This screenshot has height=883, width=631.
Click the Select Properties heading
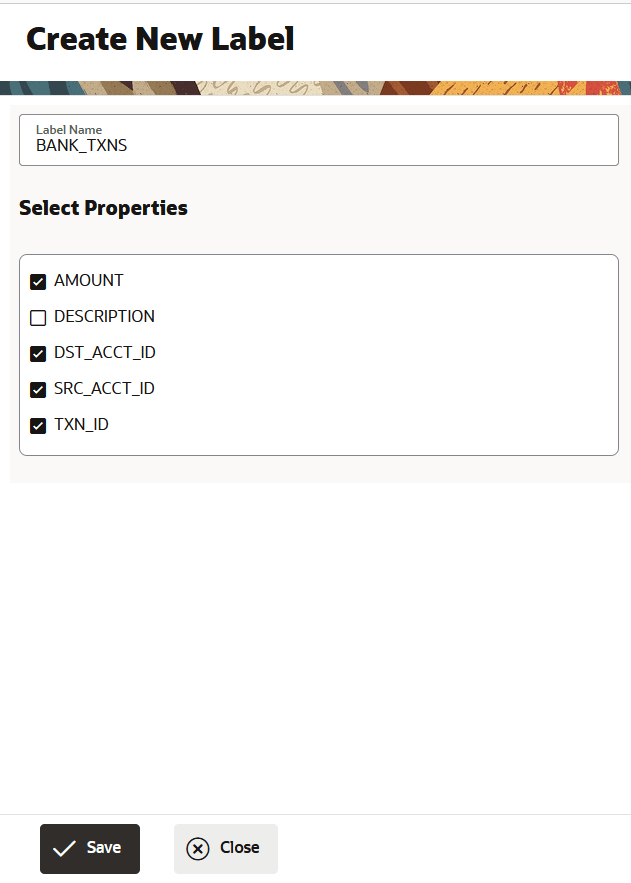(103, 208)
